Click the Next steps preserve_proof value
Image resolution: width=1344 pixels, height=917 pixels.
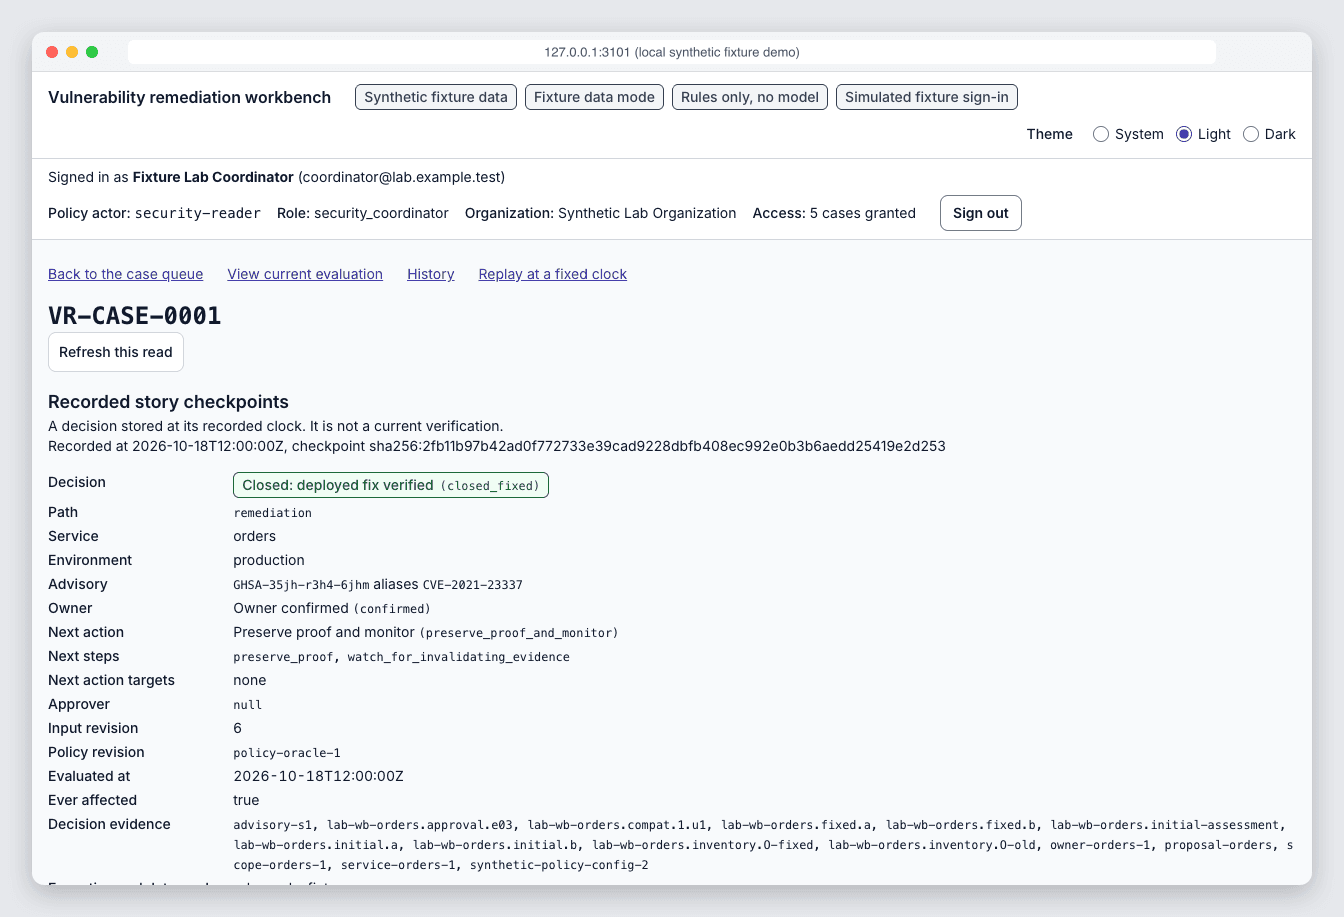(284, 657)
